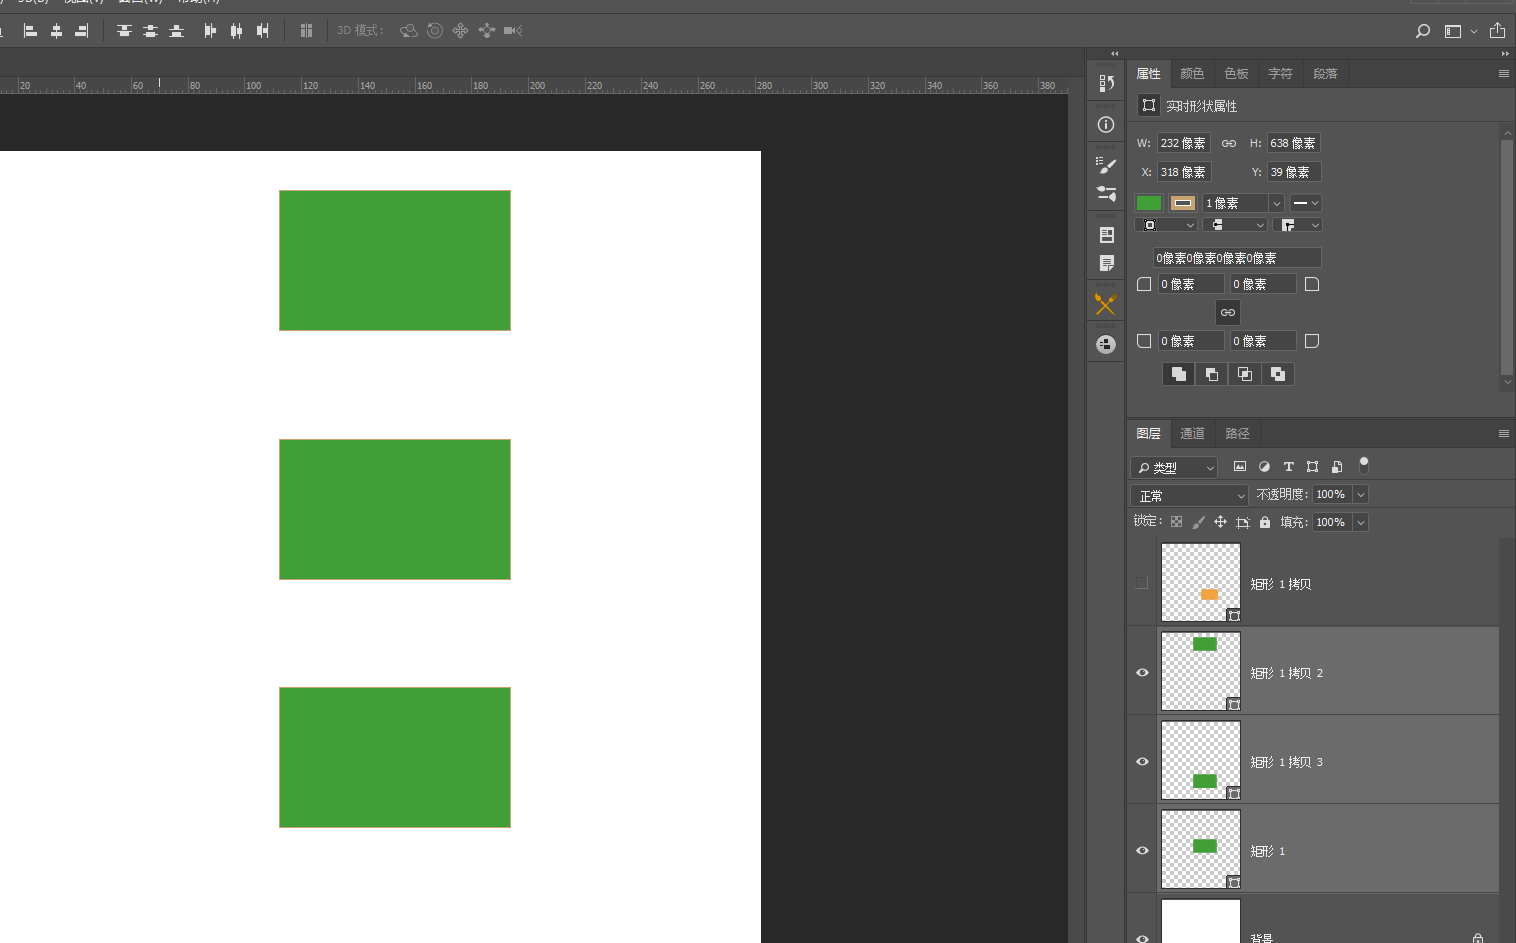Viewport: 1516px width, 943px height.
Task: Open Layers panel flyout menu
Action: (x=1503, y=434)
